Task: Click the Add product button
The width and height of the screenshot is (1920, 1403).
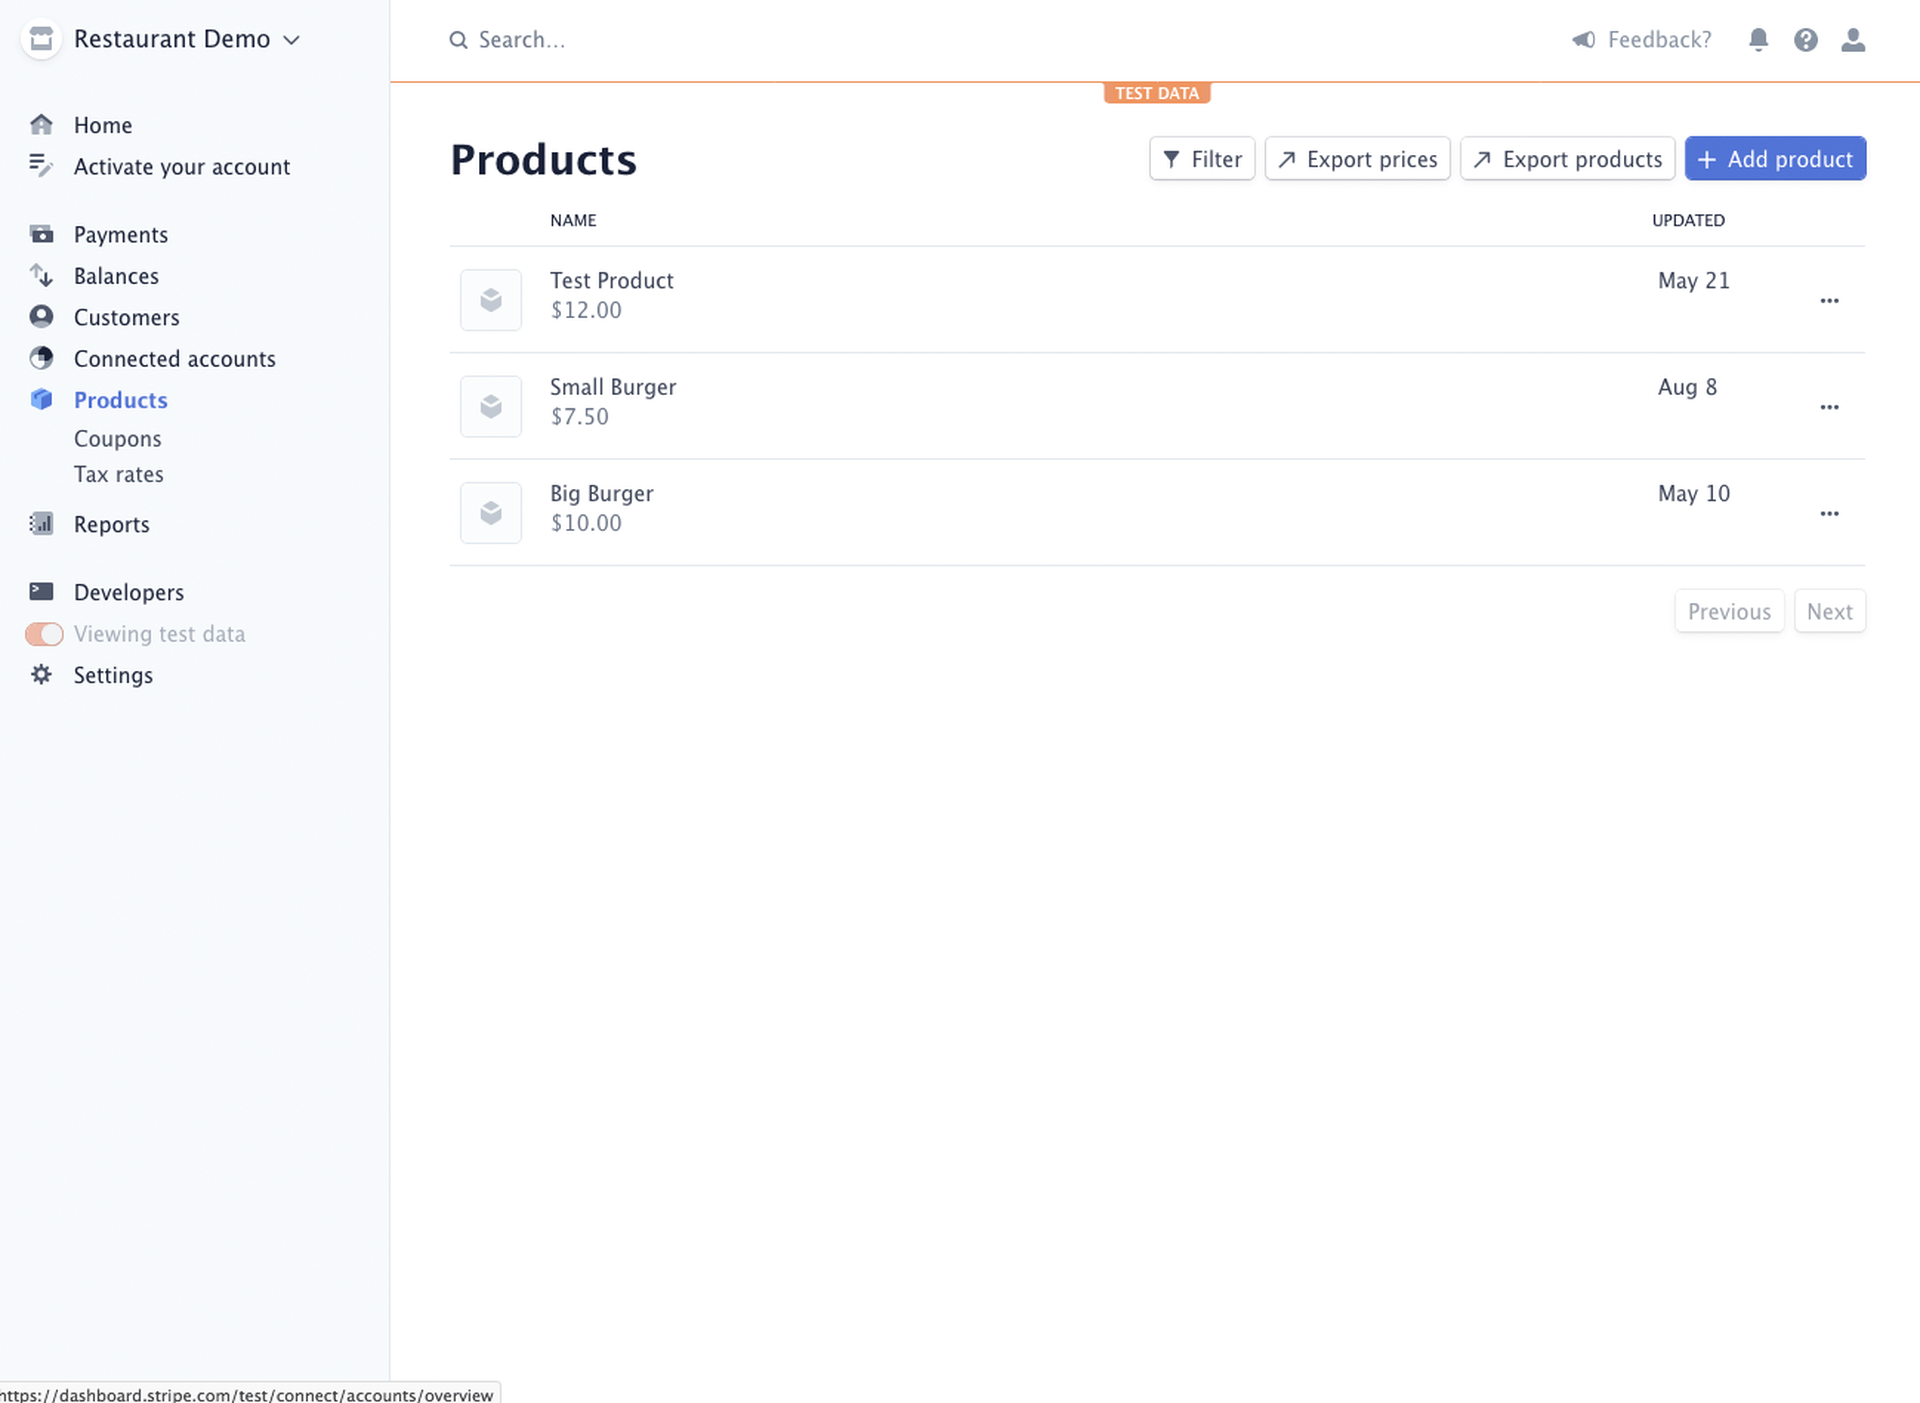Action: tap(1775, 158)
